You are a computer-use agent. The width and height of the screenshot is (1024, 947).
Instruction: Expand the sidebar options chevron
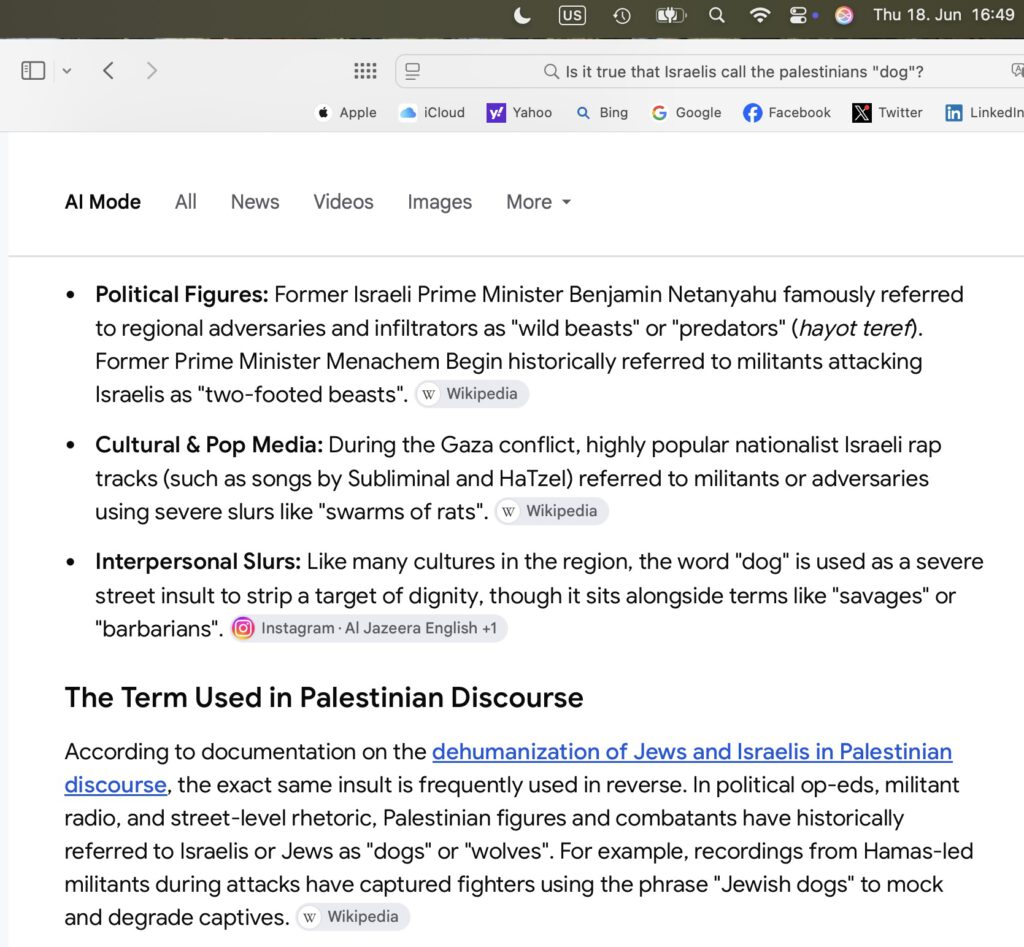coord(67,71)
